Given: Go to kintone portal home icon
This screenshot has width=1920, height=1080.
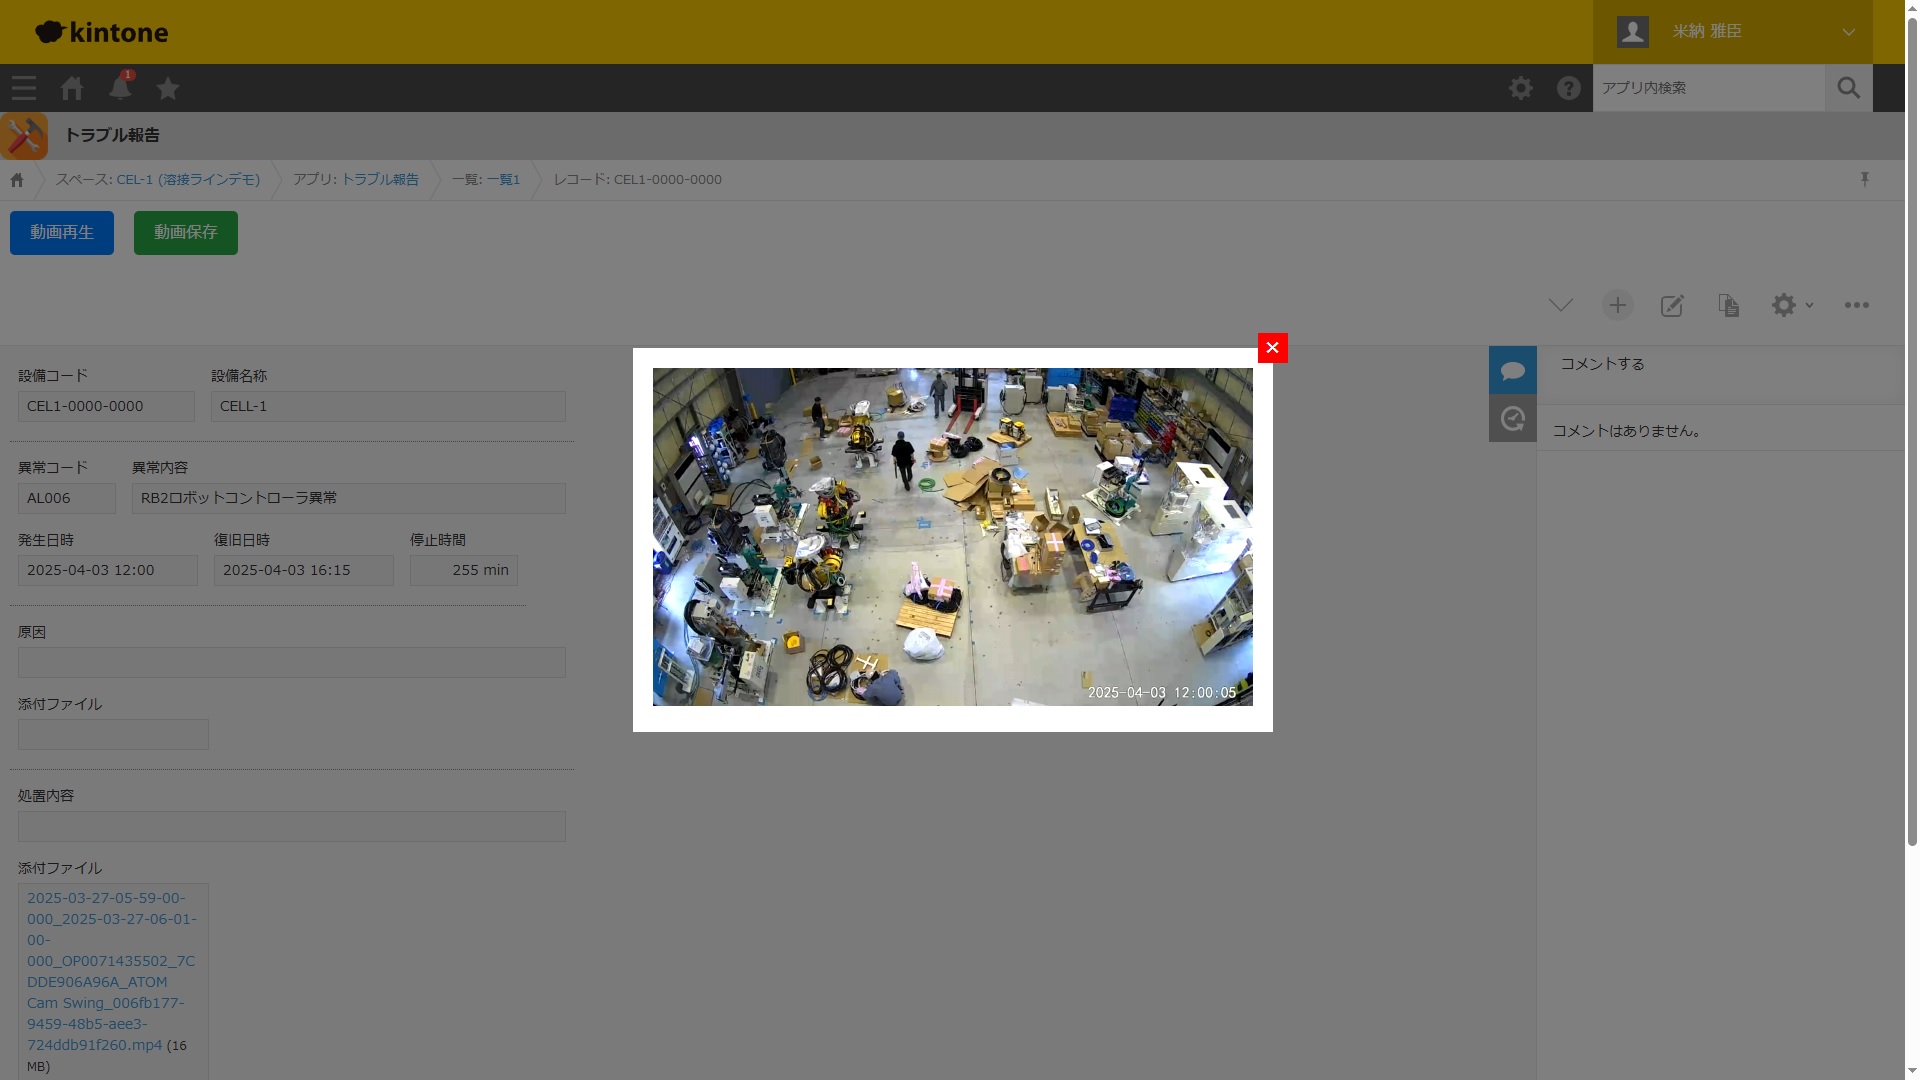Looking at the screenshot, I should pyautogui.click(x=72, y=88).
